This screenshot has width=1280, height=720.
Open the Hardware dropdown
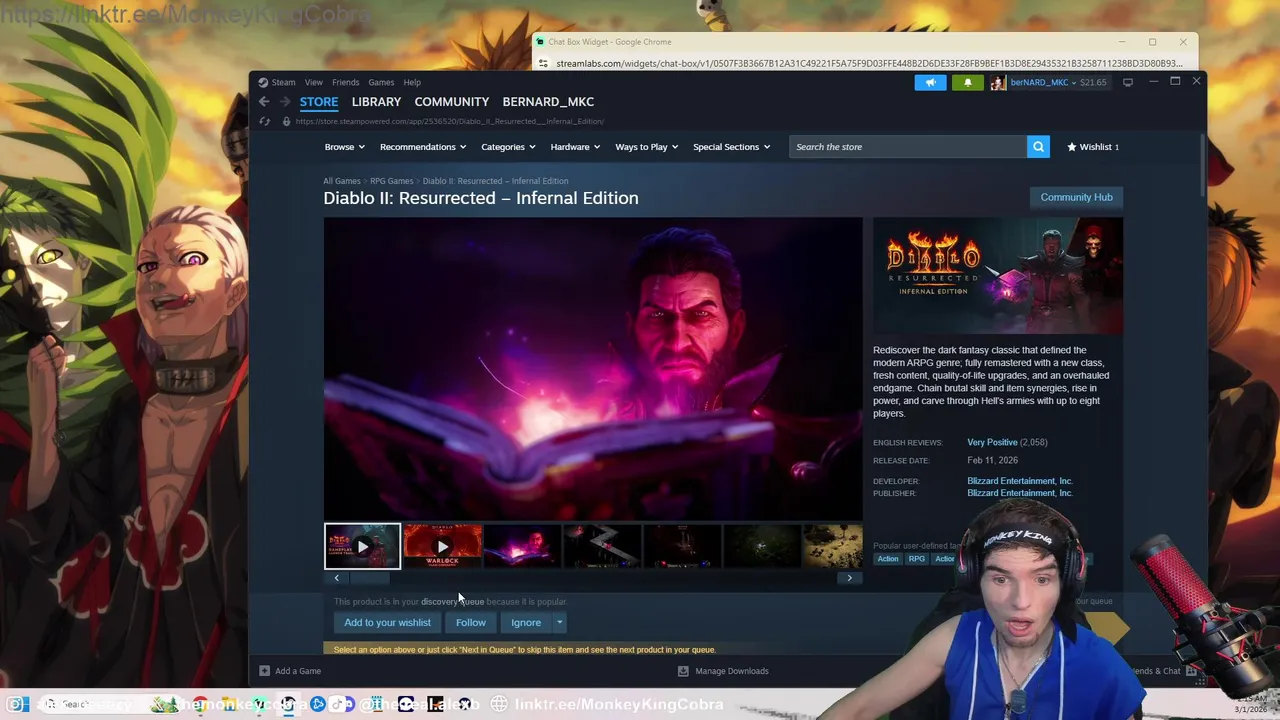(x=575, y=147)
